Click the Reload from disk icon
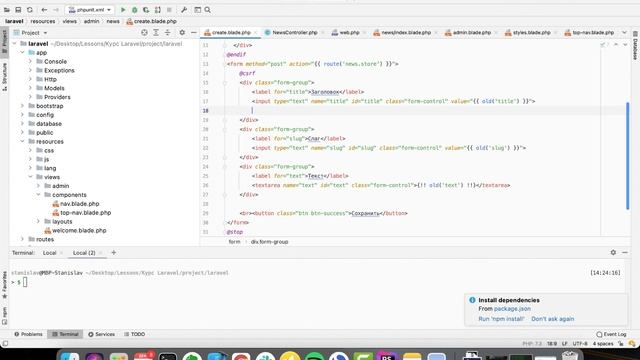Image resolution: width=640 pixels, height=360 pixels. [30, 10]
